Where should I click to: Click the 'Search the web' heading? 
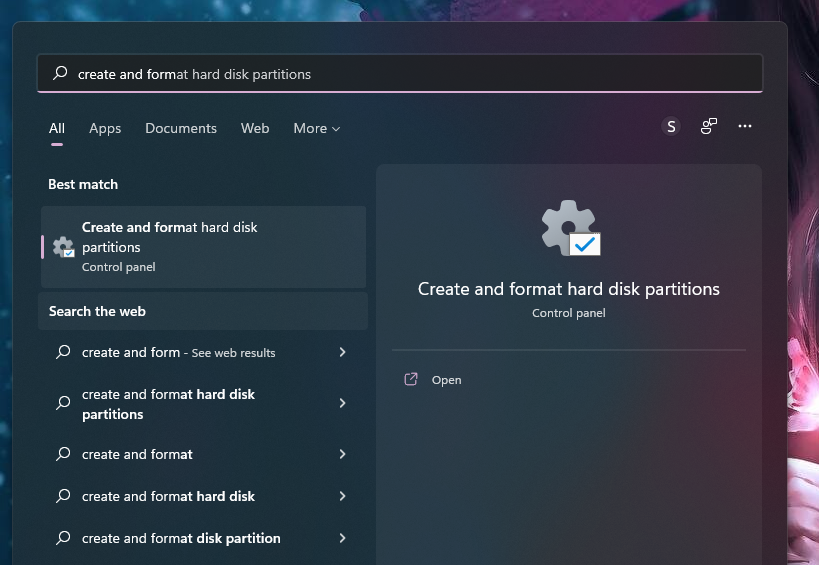pyautogui.click(x=97, y=311)
